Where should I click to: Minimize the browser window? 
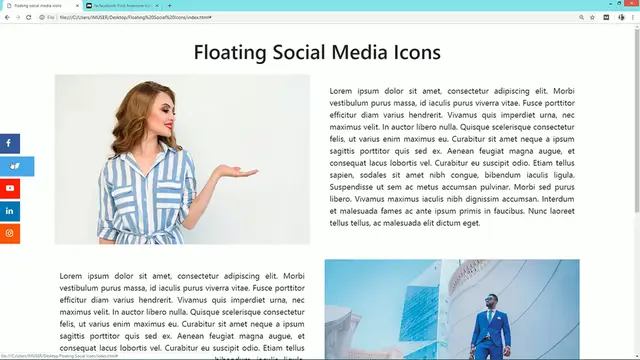click(610, 4)
